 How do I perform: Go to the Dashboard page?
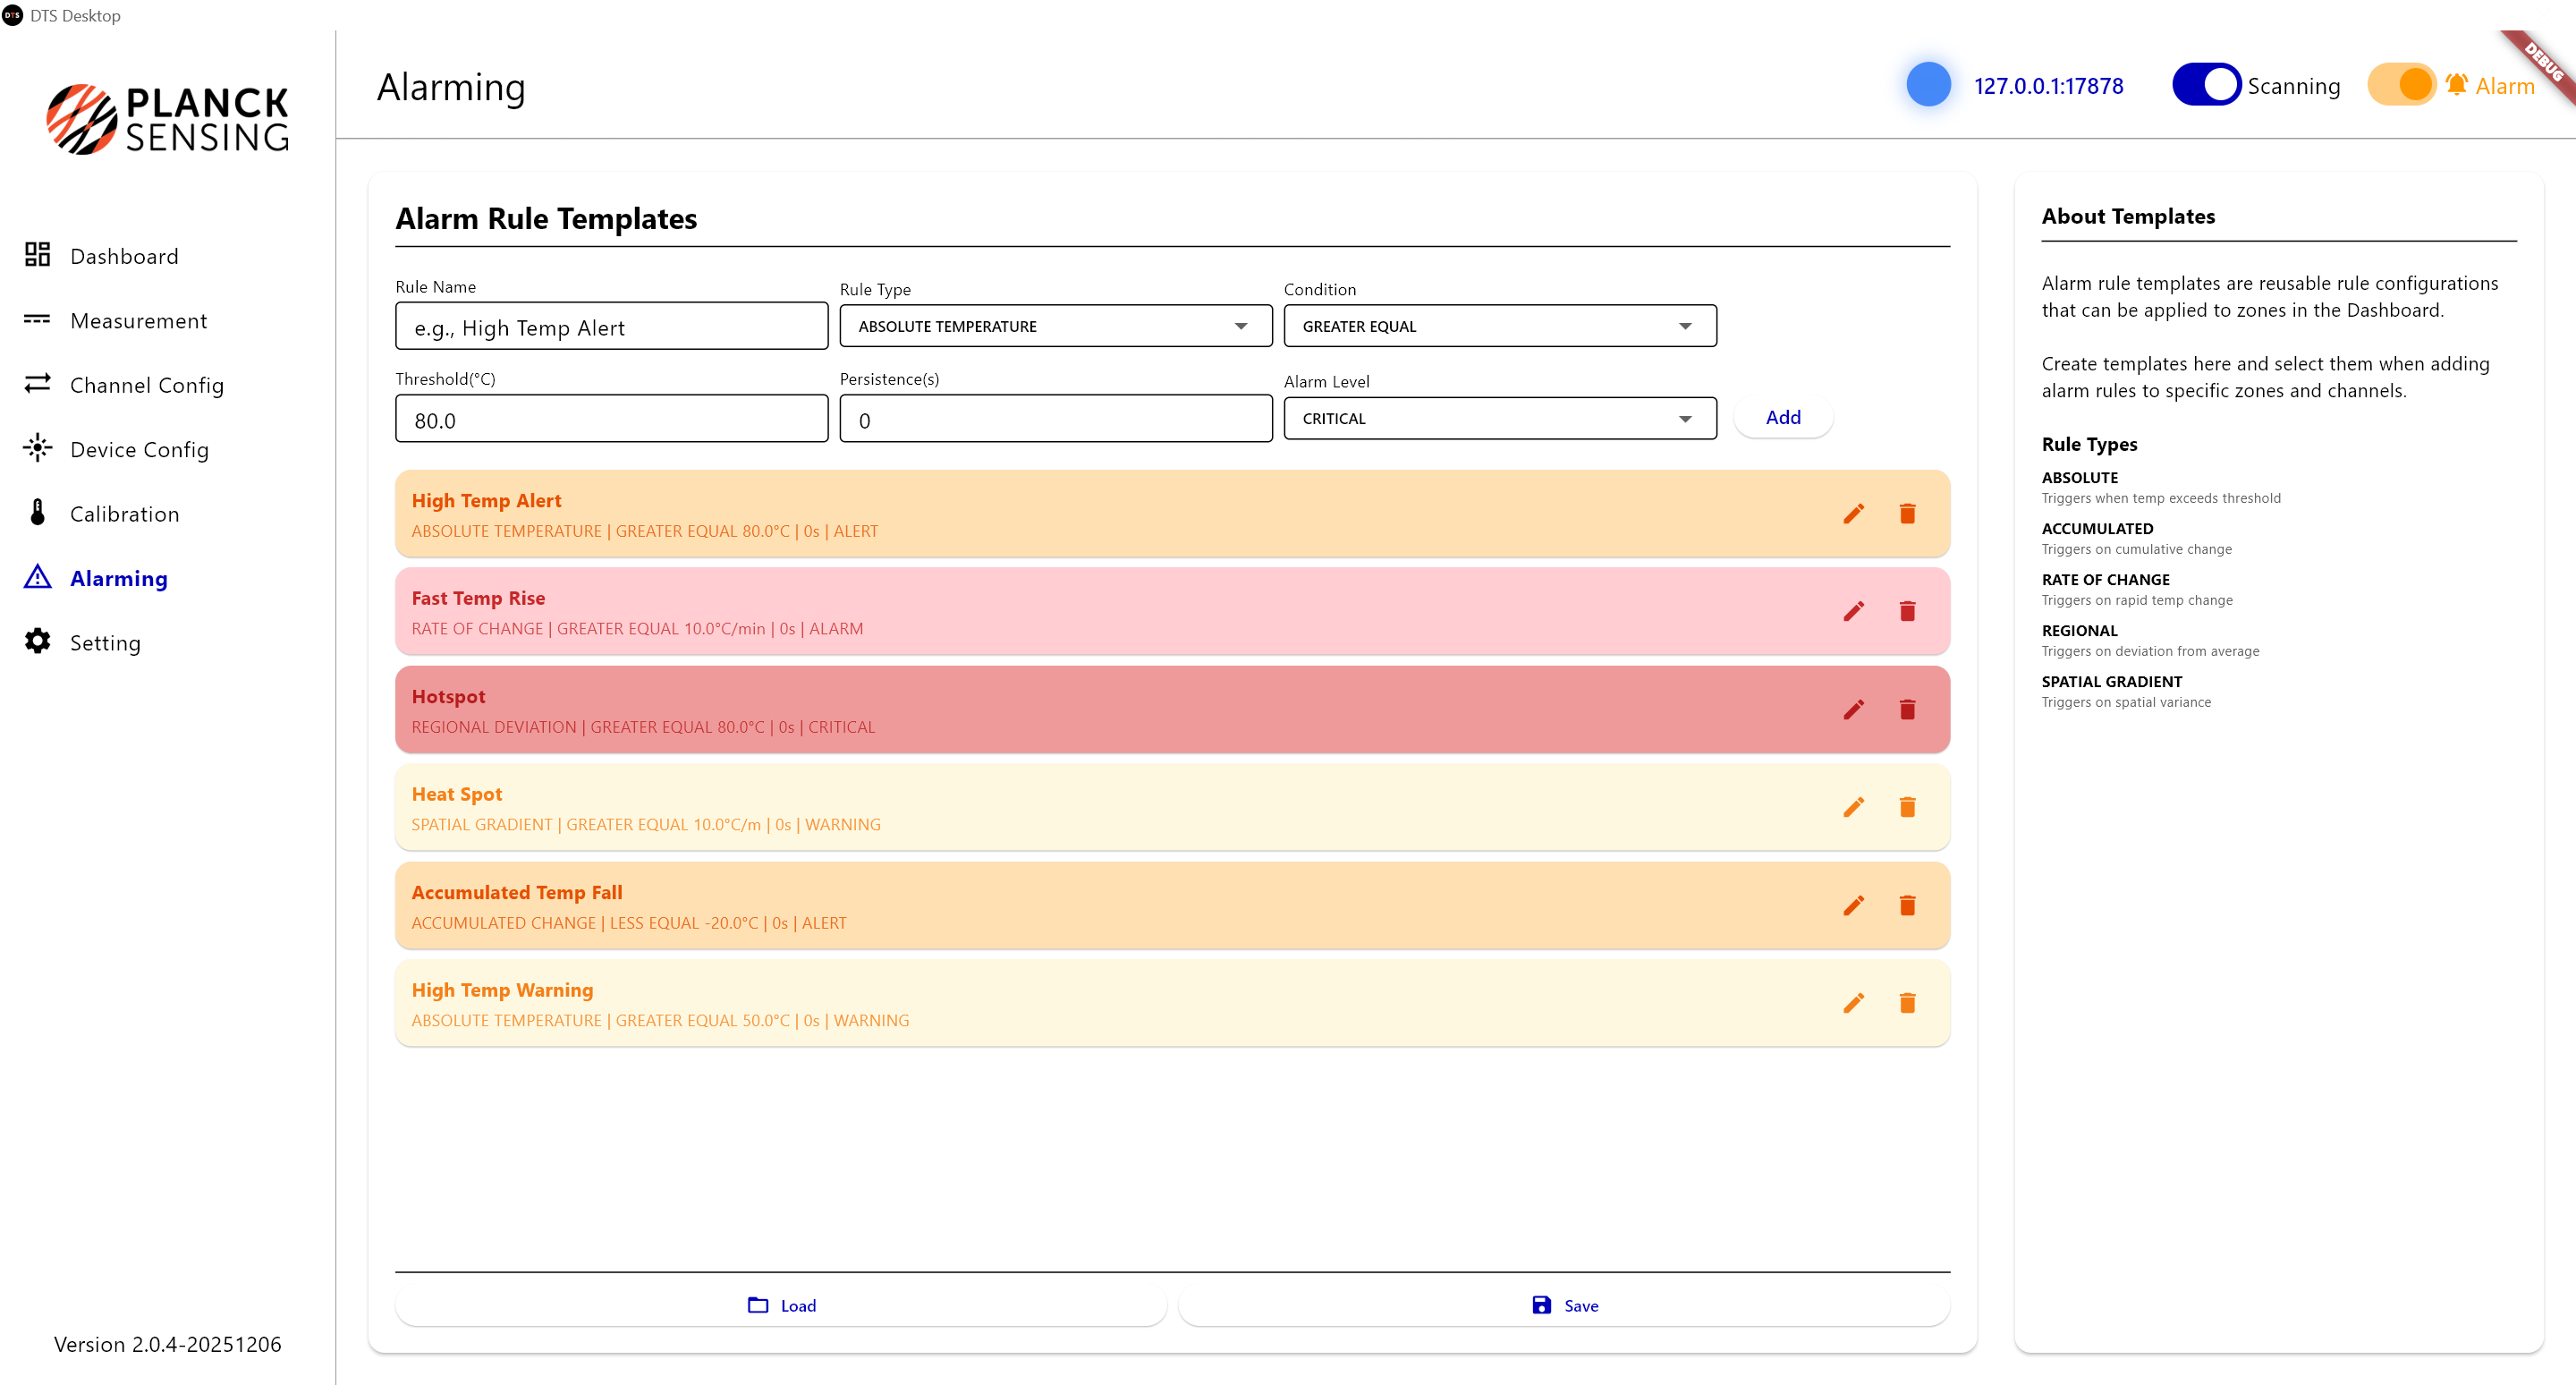[124, 256]
